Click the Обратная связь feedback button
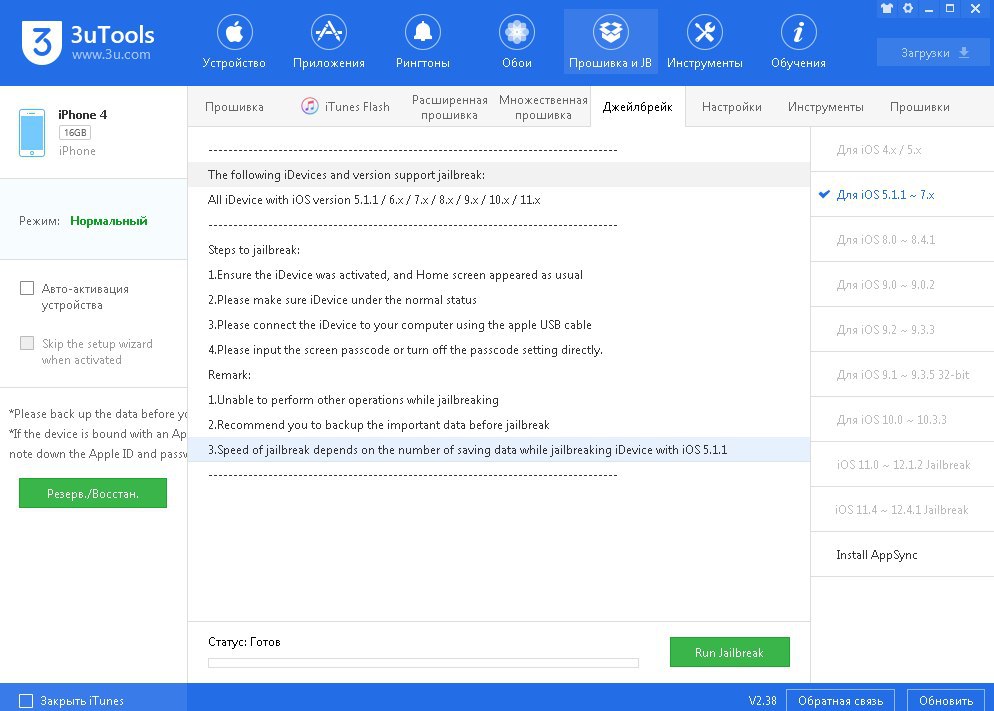The height and width of the screenshot is (711, 994). coord(840,701)
